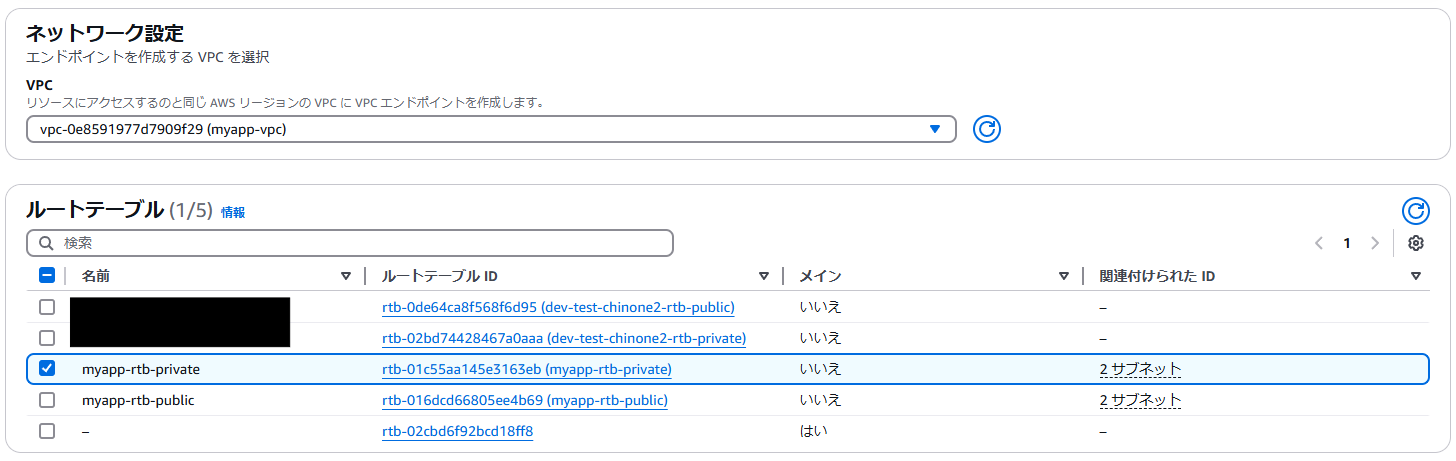Uncheck the myapp-rtb-private row checkbox
The width and height of the screenshot is (1456, 461).
[47, 369]
